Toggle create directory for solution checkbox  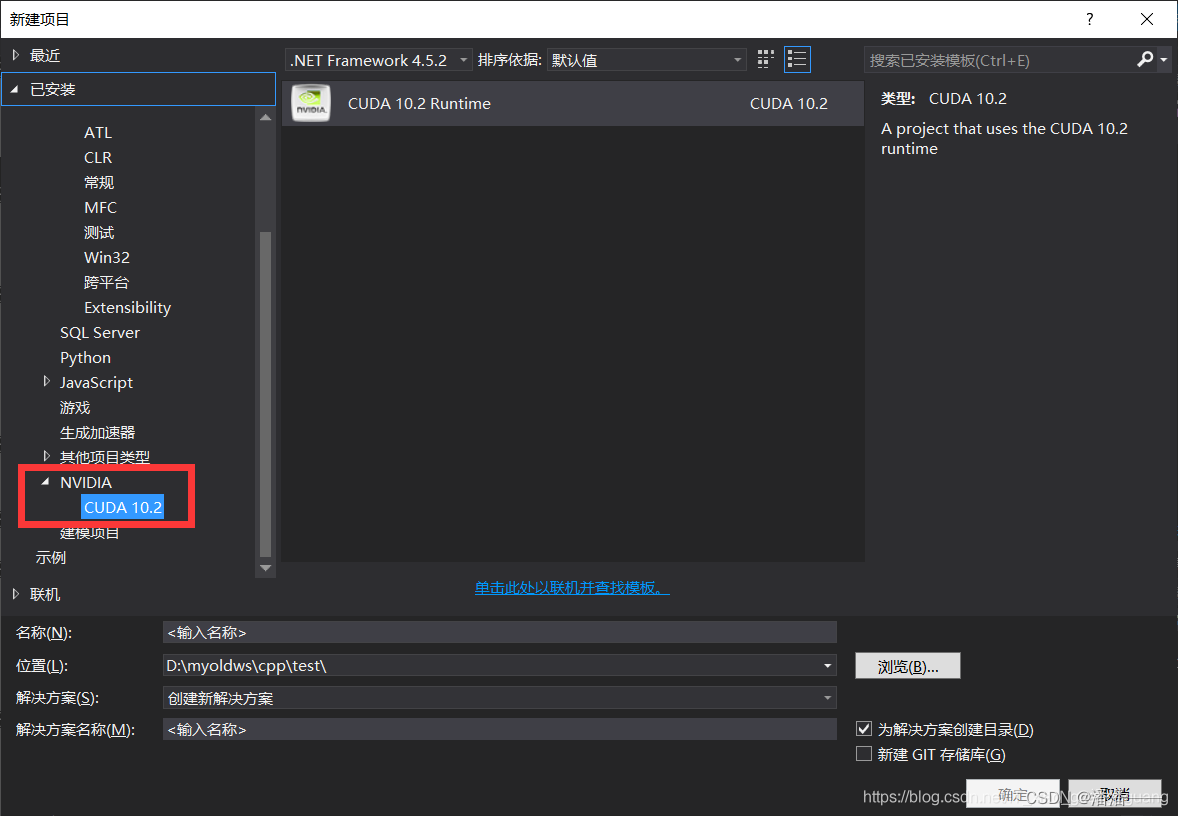(x=864, y=729)
